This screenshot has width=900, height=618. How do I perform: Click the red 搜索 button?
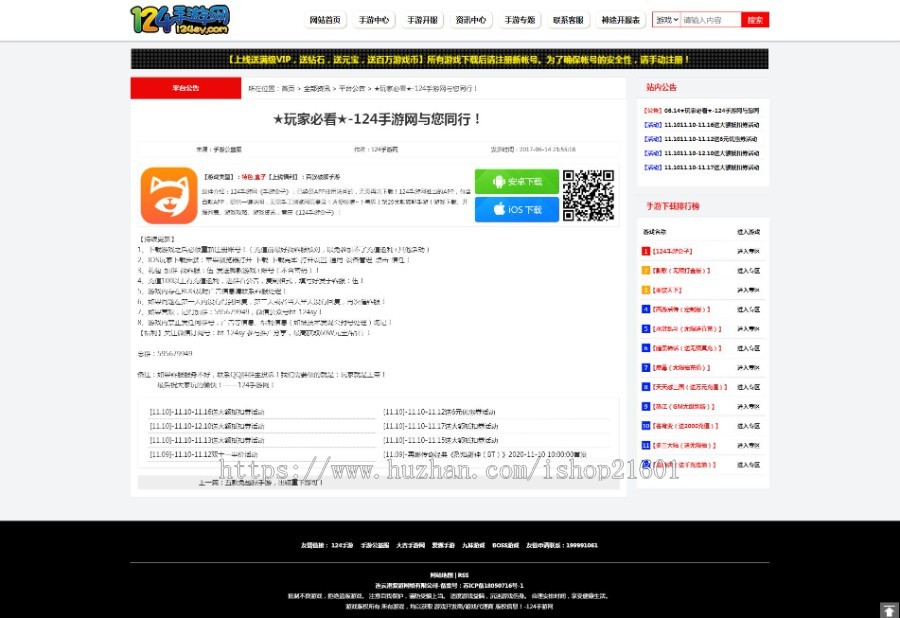pyautogui.click(x=755, y=20)
